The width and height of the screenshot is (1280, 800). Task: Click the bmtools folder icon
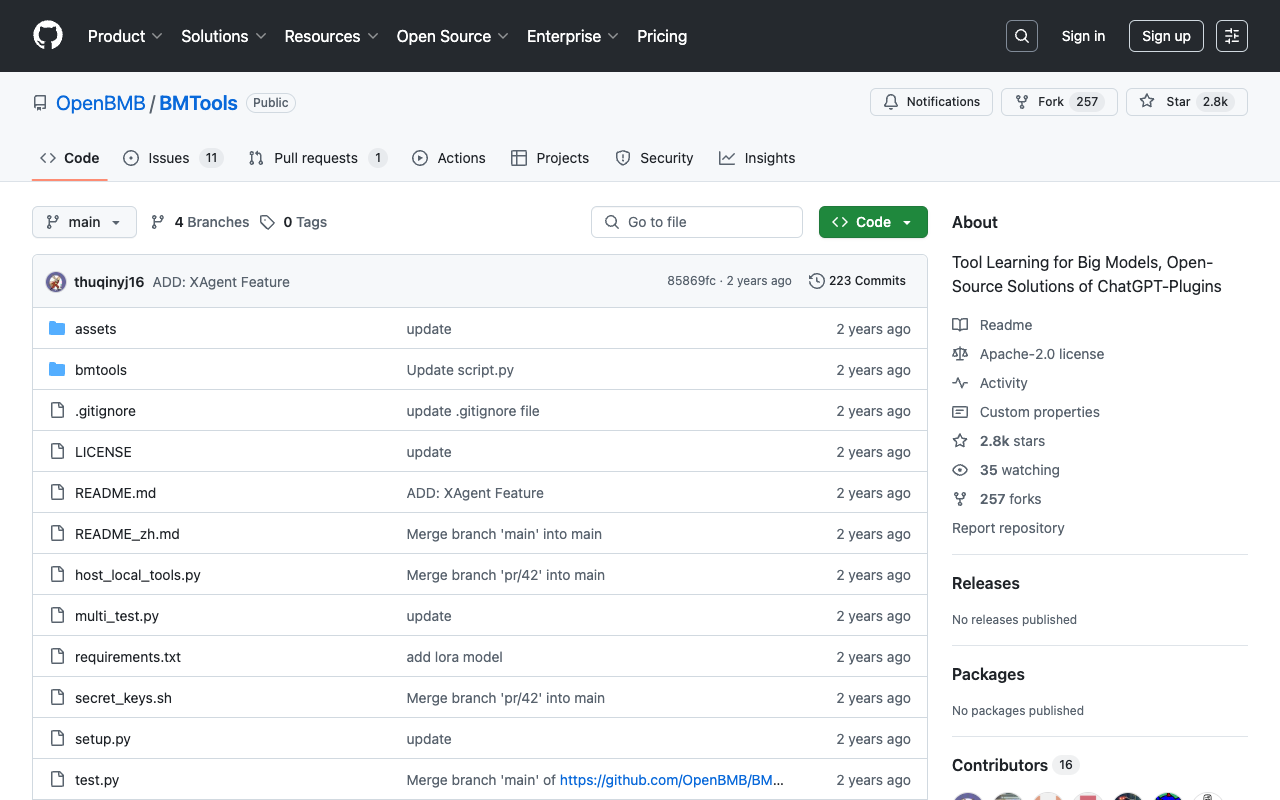coord(57,370)
